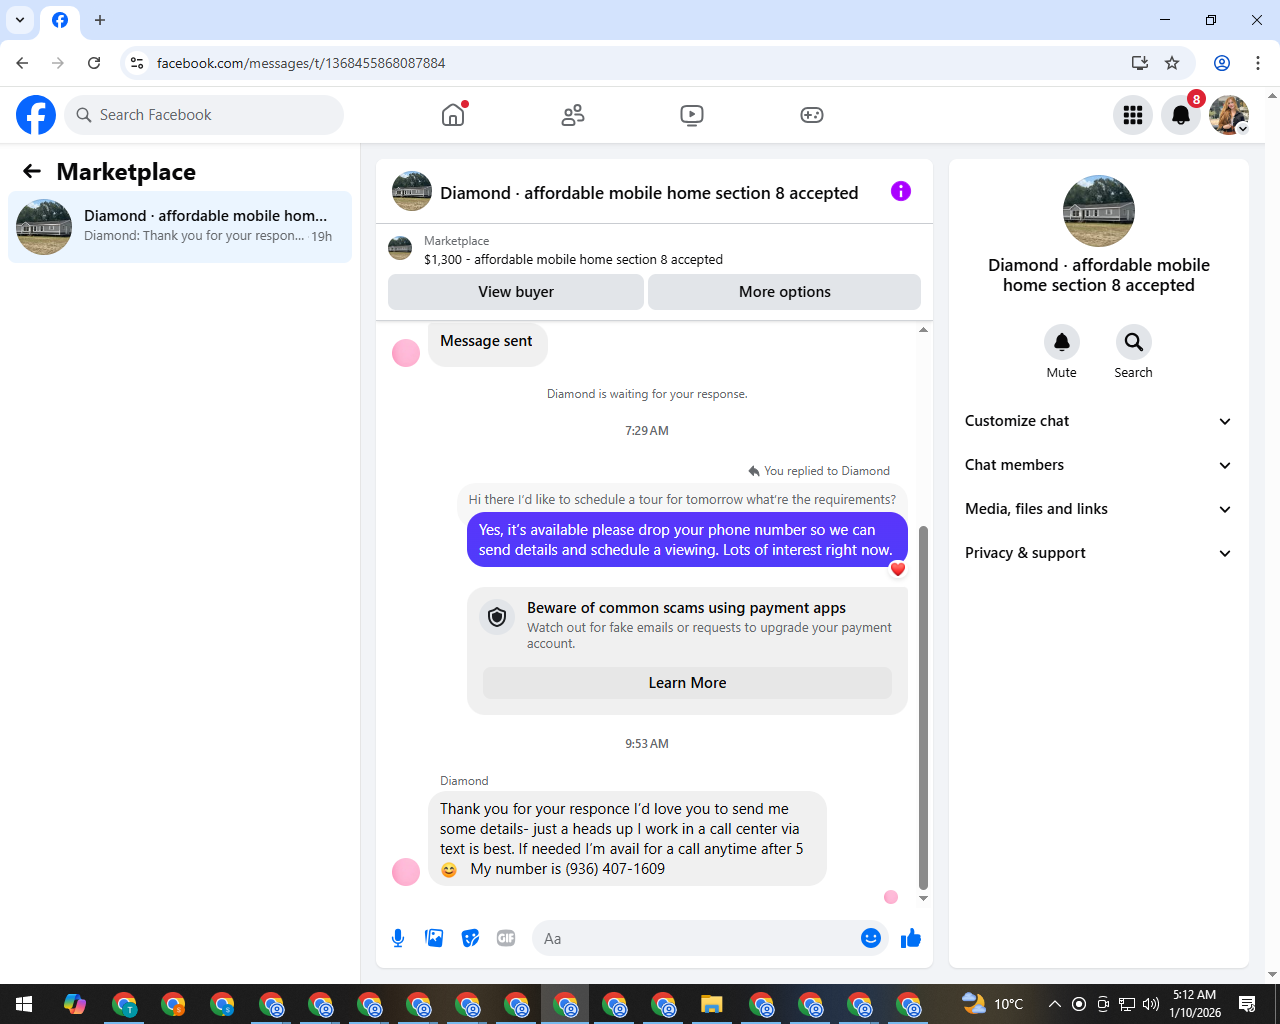The width and height of the screenshot is (1280, 1024).
Task: Expand the Customize chat section
Action: click(1099, 421)
